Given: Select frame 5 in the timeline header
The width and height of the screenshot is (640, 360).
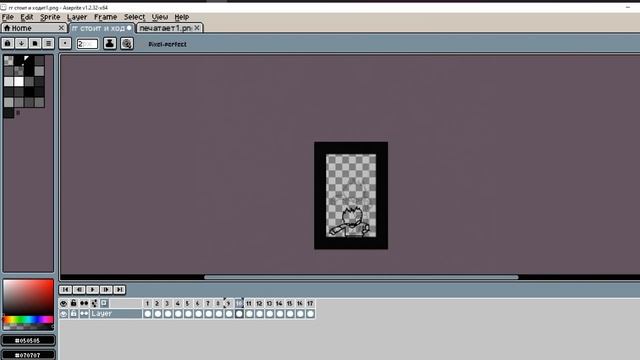Looking at the screenshot, I should click(x=188, y=303).
